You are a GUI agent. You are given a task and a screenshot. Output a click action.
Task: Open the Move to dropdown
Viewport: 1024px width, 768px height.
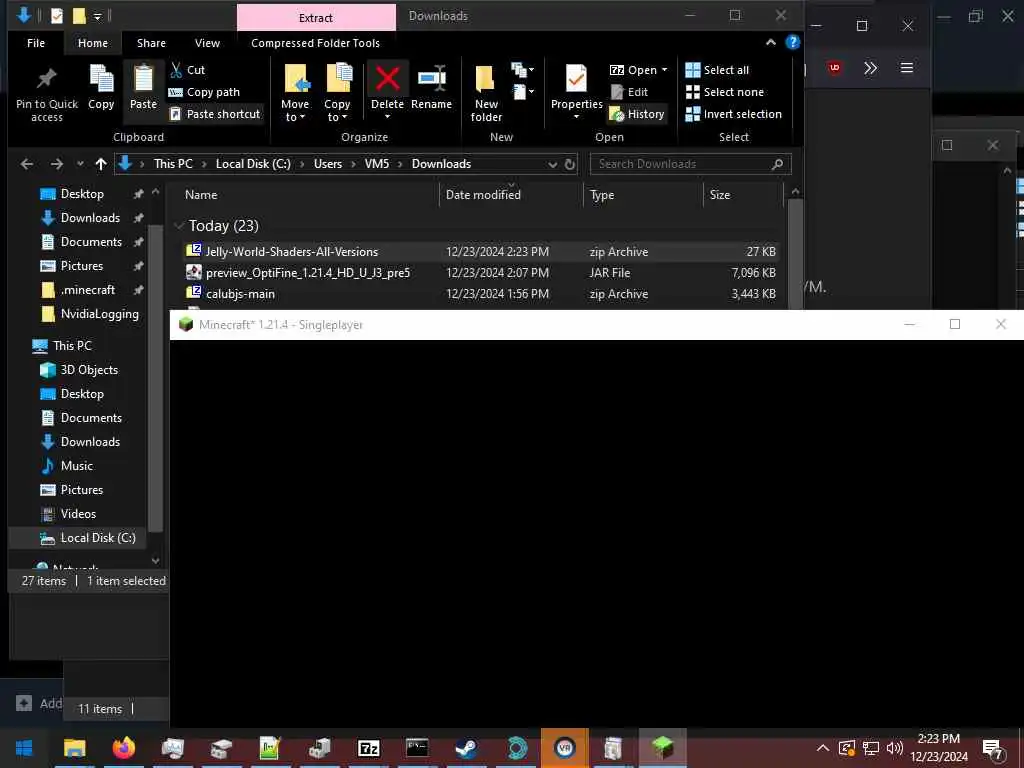point(295,93)
